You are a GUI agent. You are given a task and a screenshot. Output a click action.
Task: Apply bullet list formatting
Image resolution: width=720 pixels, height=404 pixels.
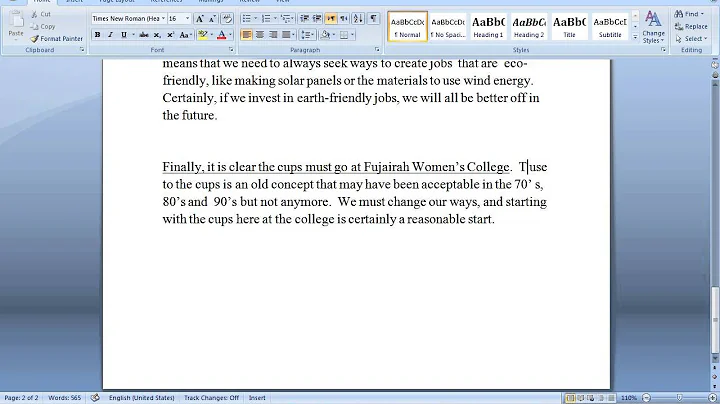point(247,18)
